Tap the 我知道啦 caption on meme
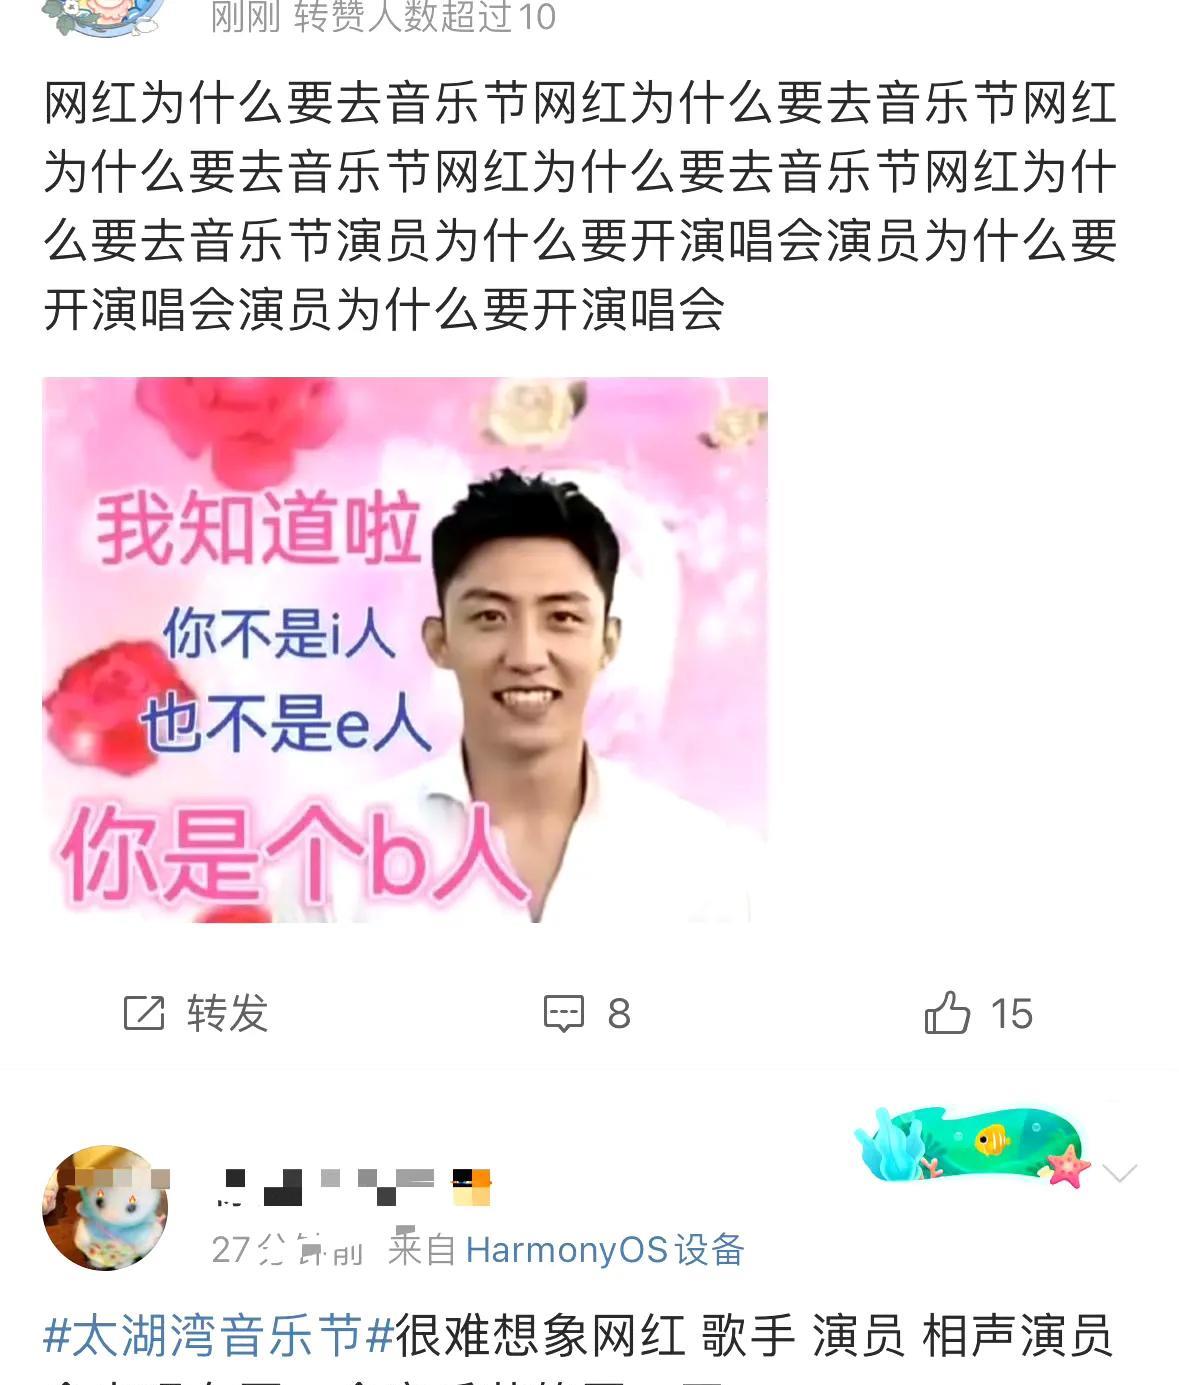1179x1385 pixels. 258,529
